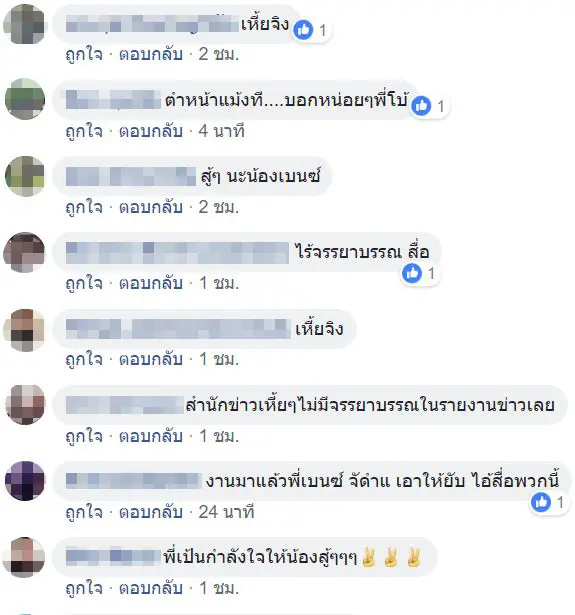Click 'ตอบกลับ' under 'สำนักข่าวเหี้ยๆ' comment

point(151,436)
